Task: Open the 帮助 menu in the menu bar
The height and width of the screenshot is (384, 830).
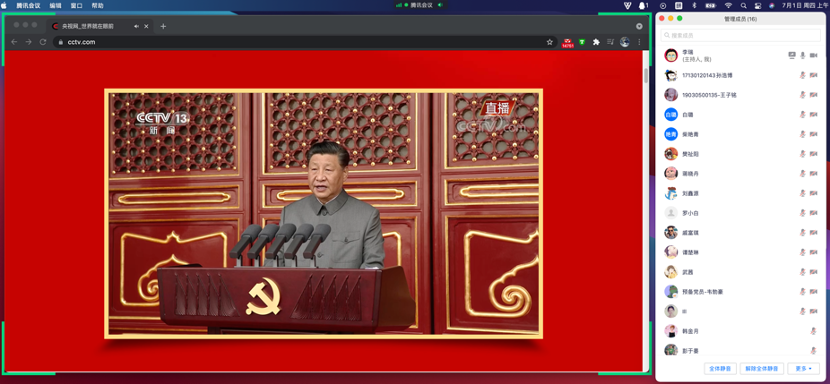Action: tap(97, 5)
